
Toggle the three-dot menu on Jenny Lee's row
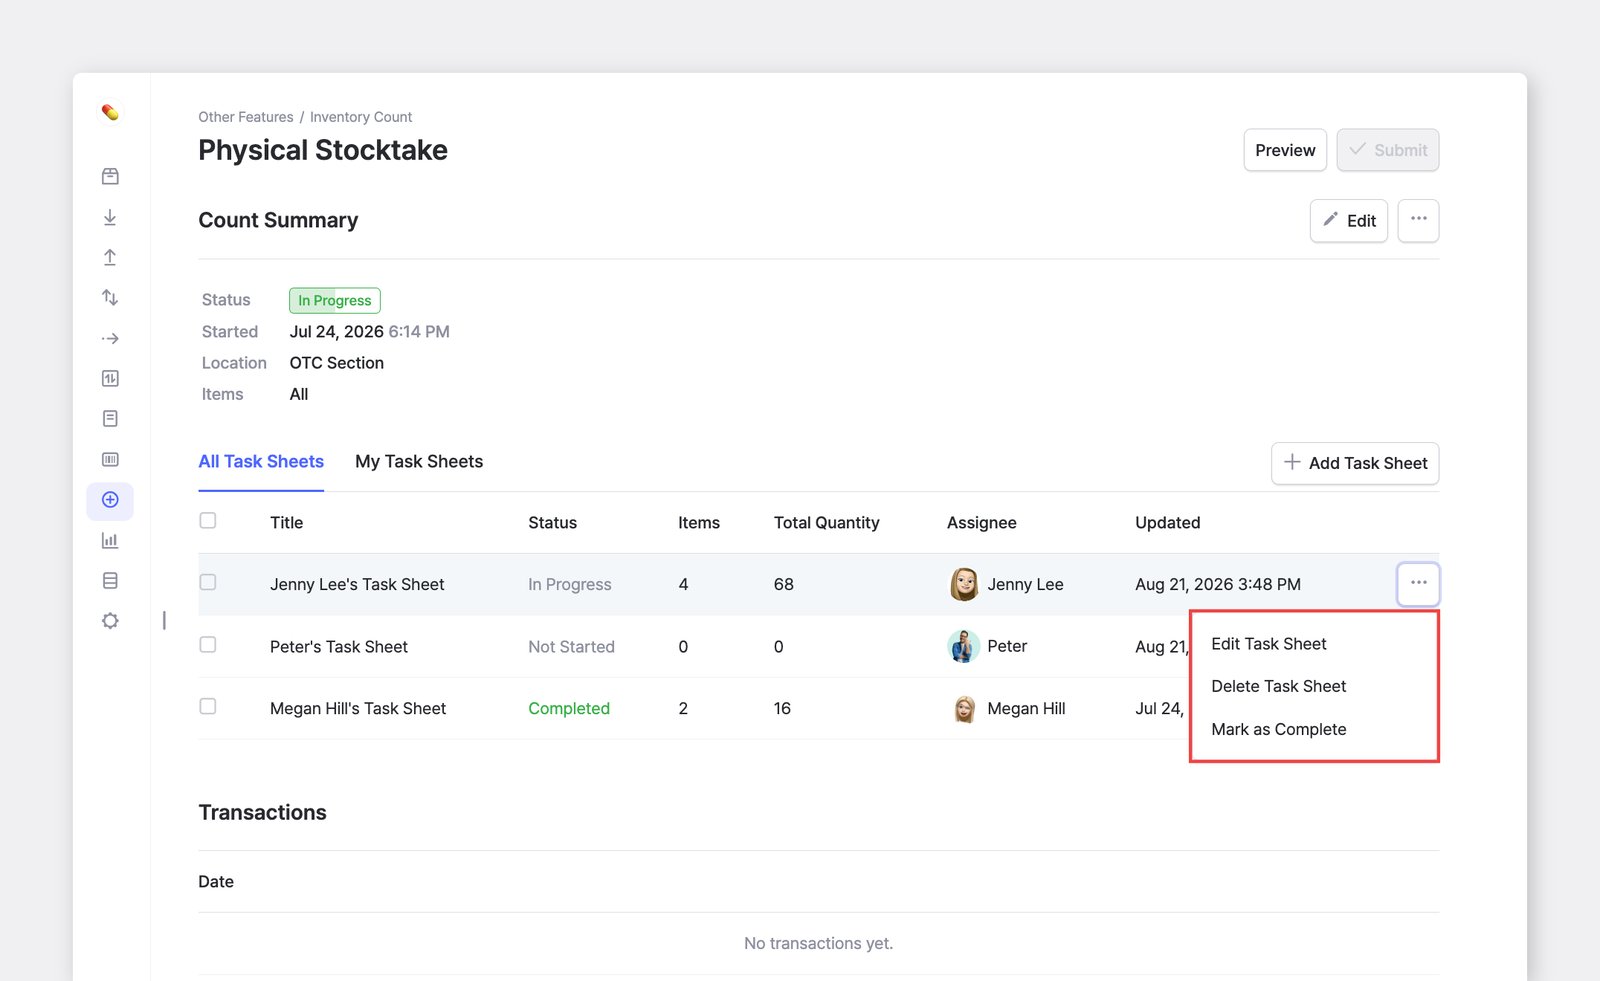pos(1418,583)
